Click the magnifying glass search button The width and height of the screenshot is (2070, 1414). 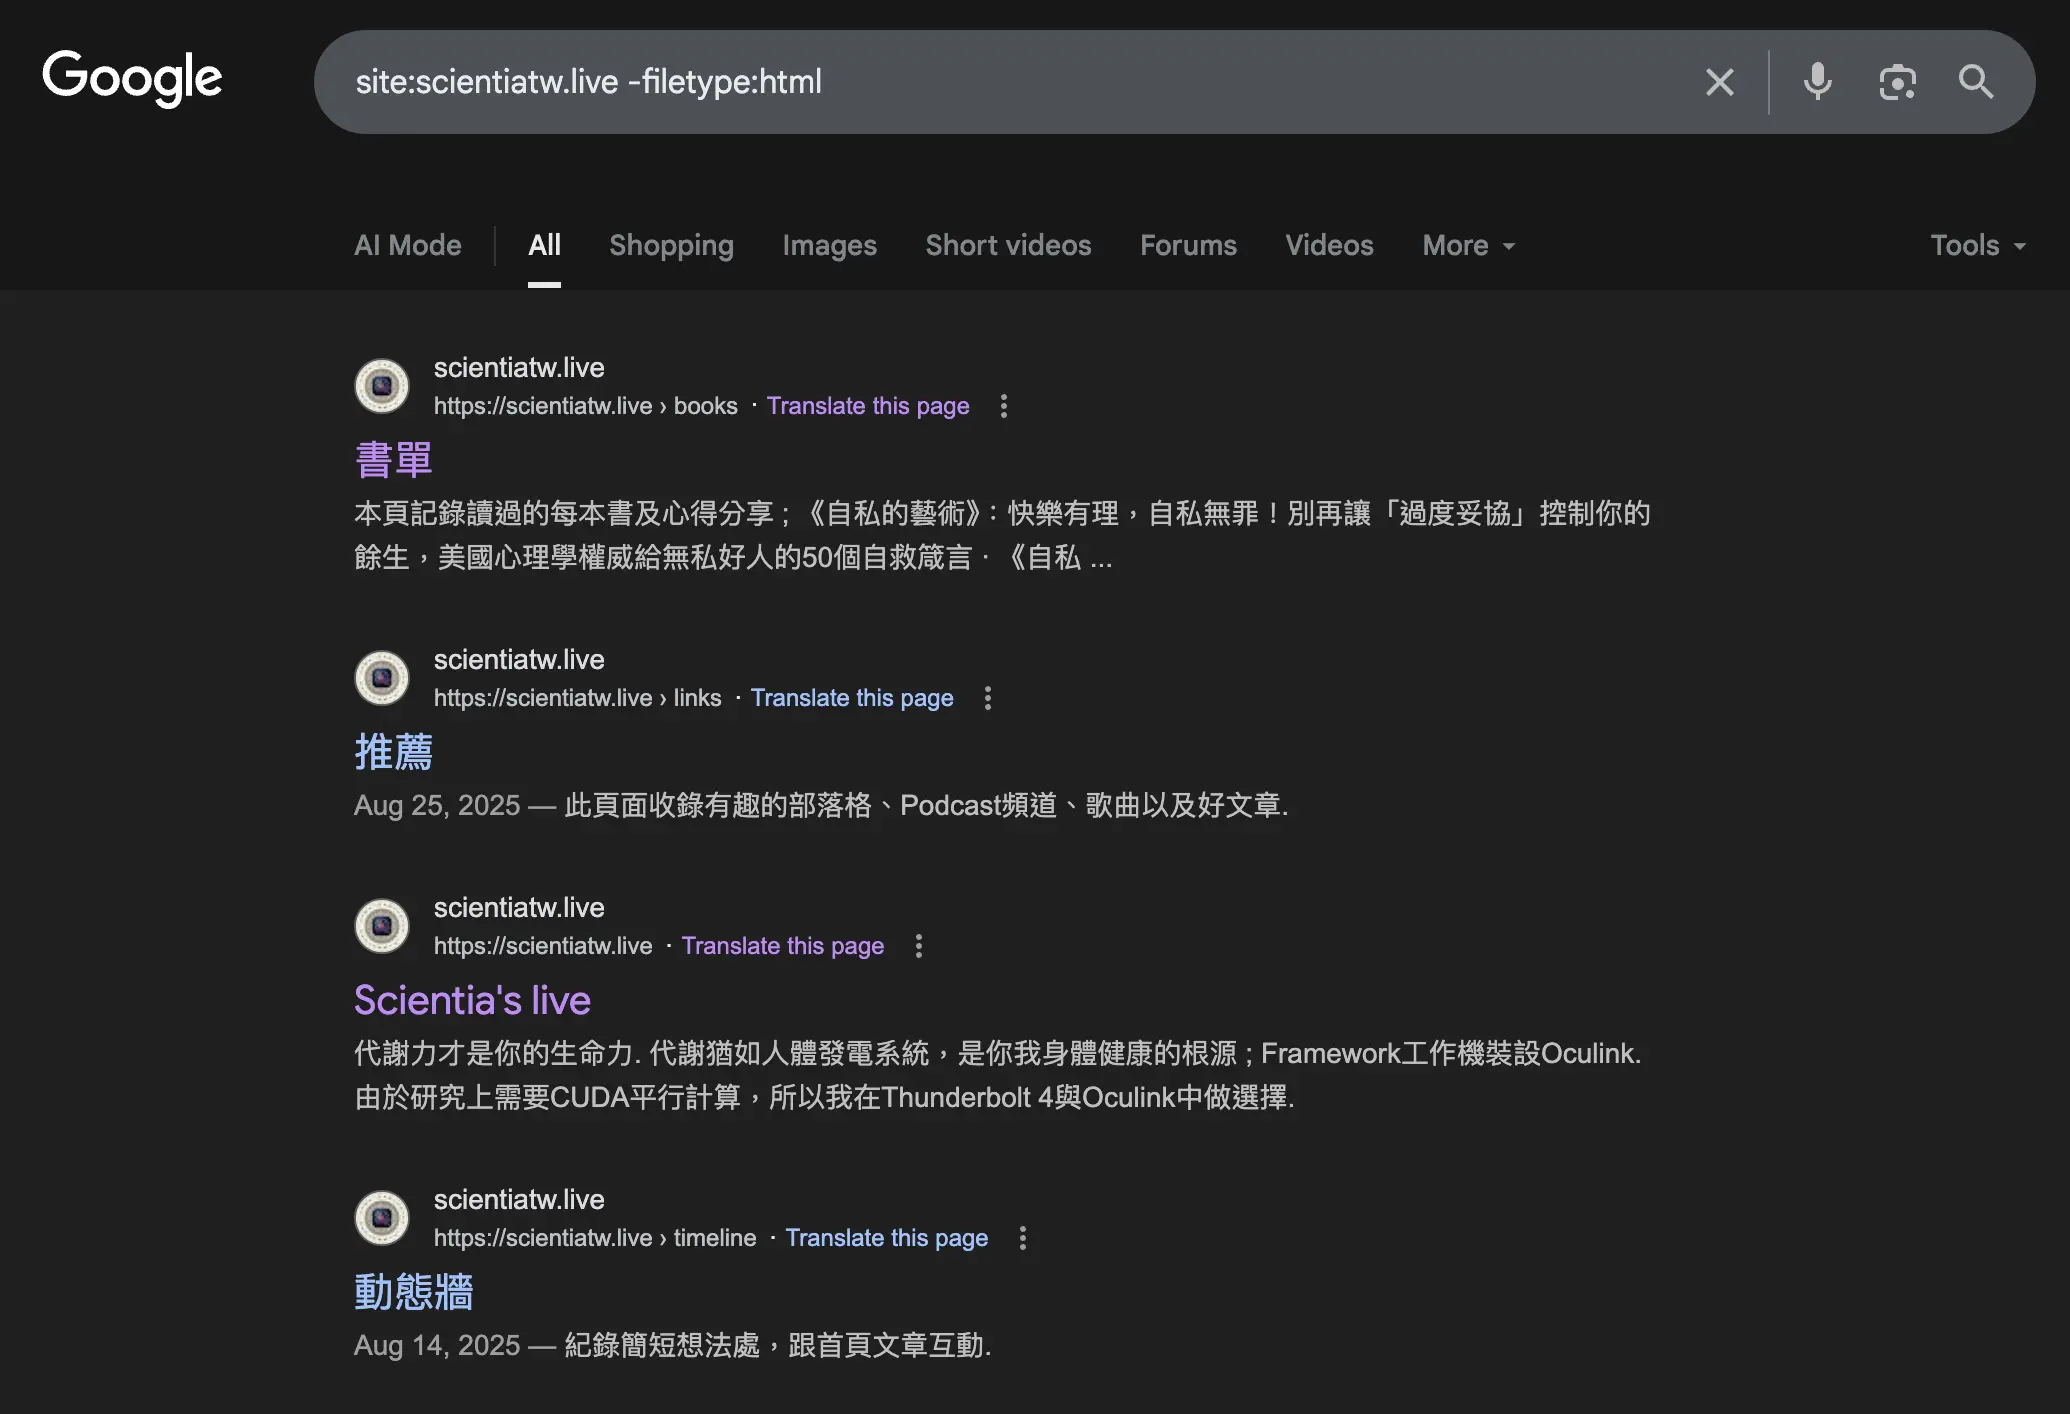pyautogui.click(x=1976, y=82)
